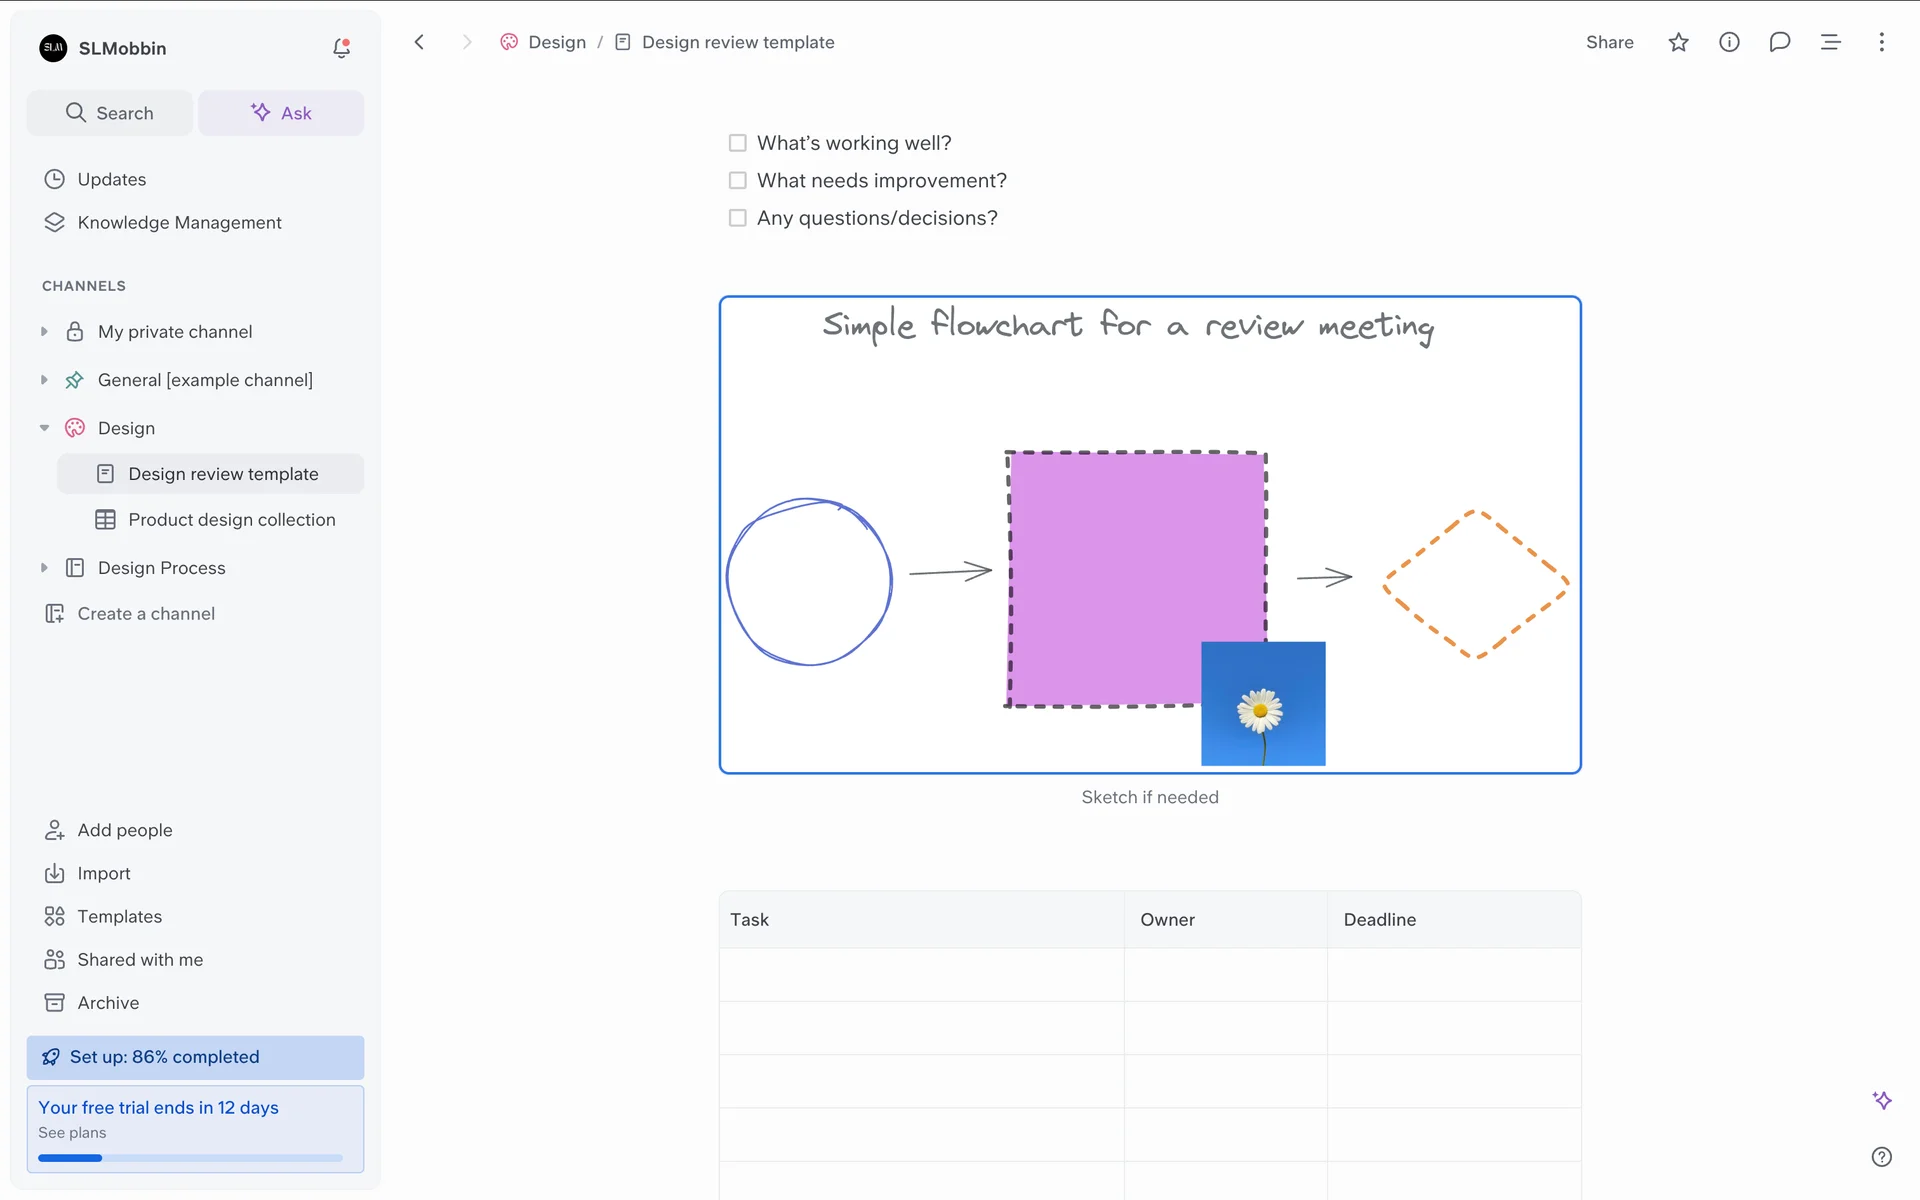Image resolution: width=1920 pixels, height=1200 pixels.
Task: Check the "What's working well?" box
Action: (x=738, y=143)
